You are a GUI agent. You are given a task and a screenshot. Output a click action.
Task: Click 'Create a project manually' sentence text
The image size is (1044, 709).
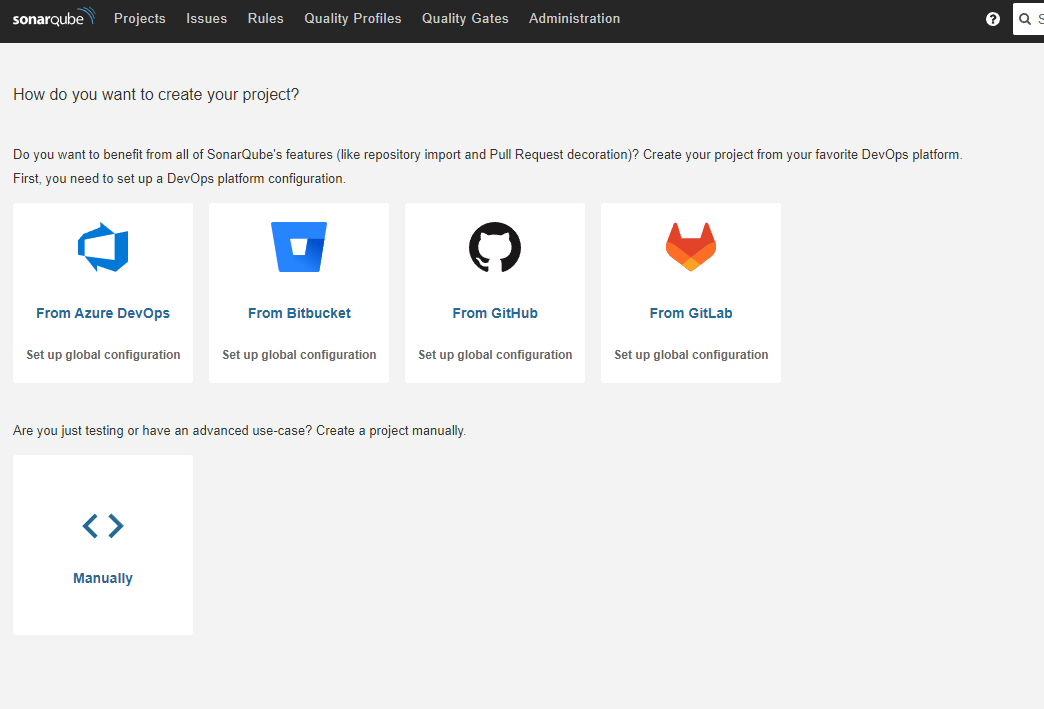391,431
